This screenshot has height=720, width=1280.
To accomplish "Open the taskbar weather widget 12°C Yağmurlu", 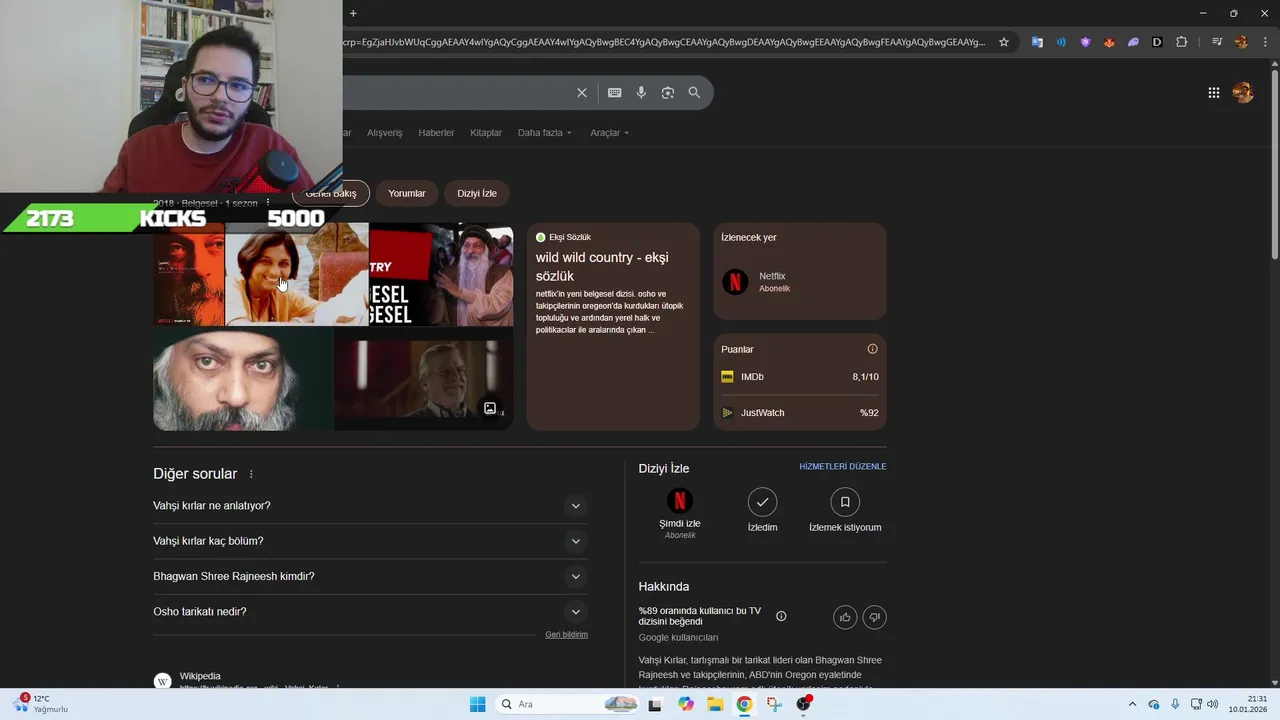I will point(40,704).
